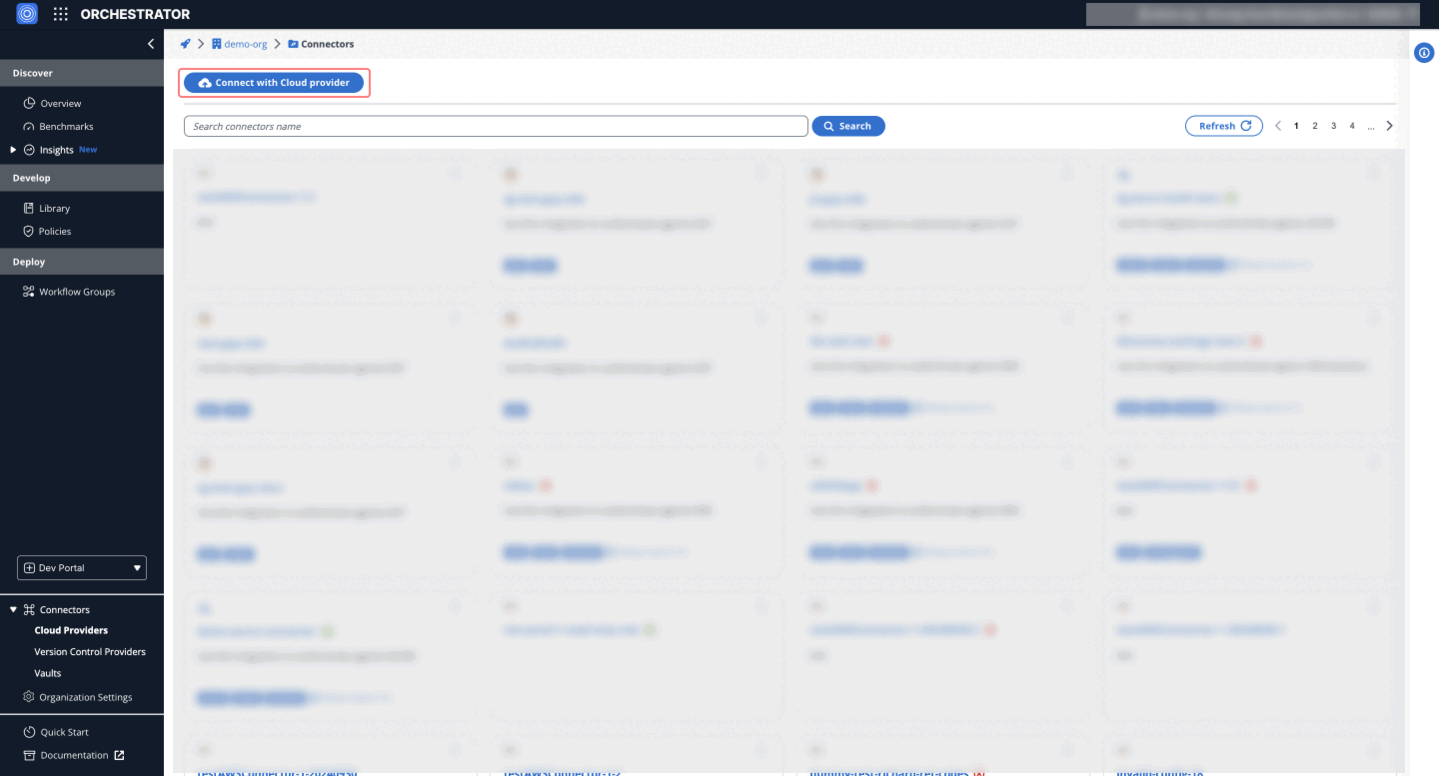Viewport: 1439px width, 776px height.
Task: Expand the Insights tree arrow
Action: click(x=14, y=150)
